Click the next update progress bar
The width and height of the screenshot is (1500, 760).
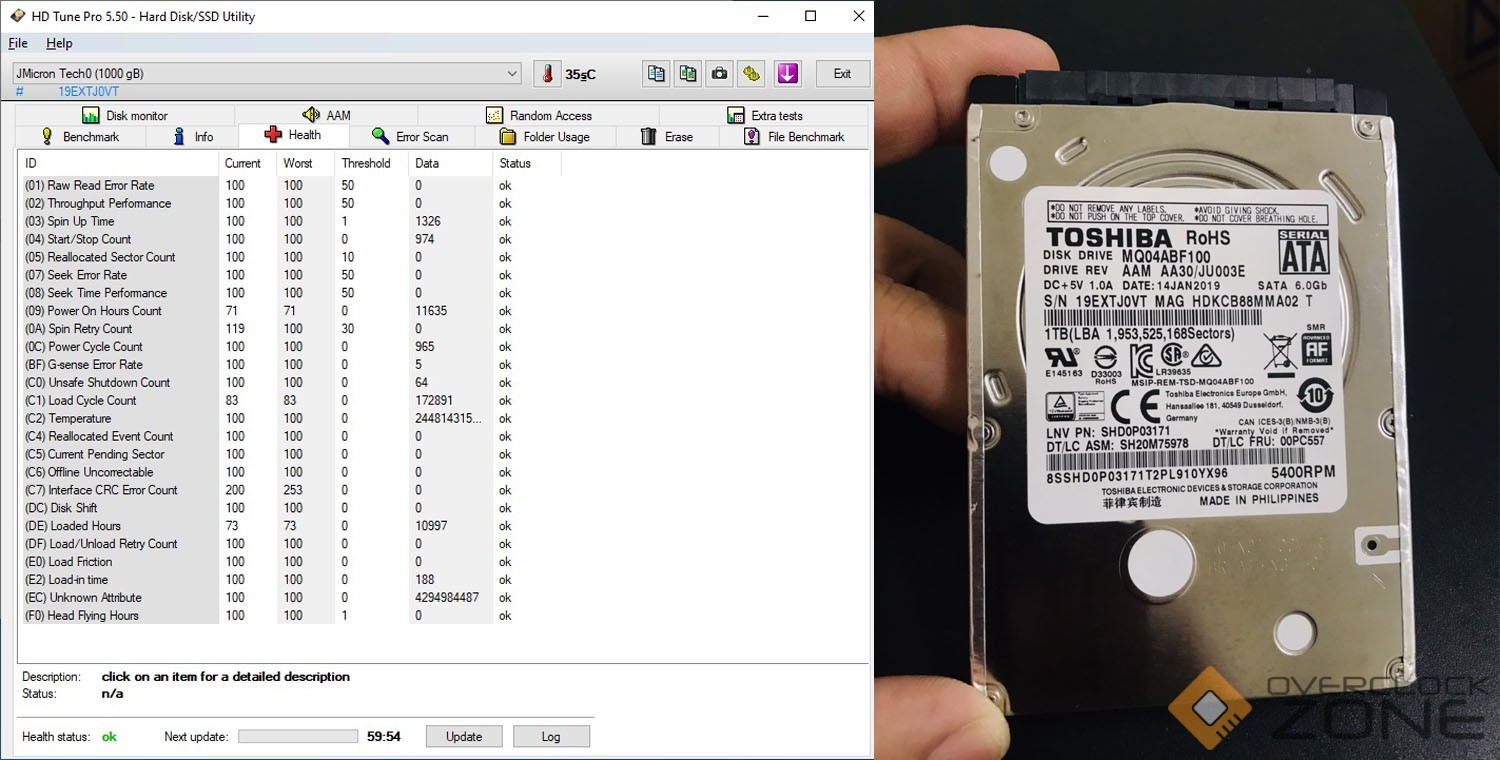297,737
